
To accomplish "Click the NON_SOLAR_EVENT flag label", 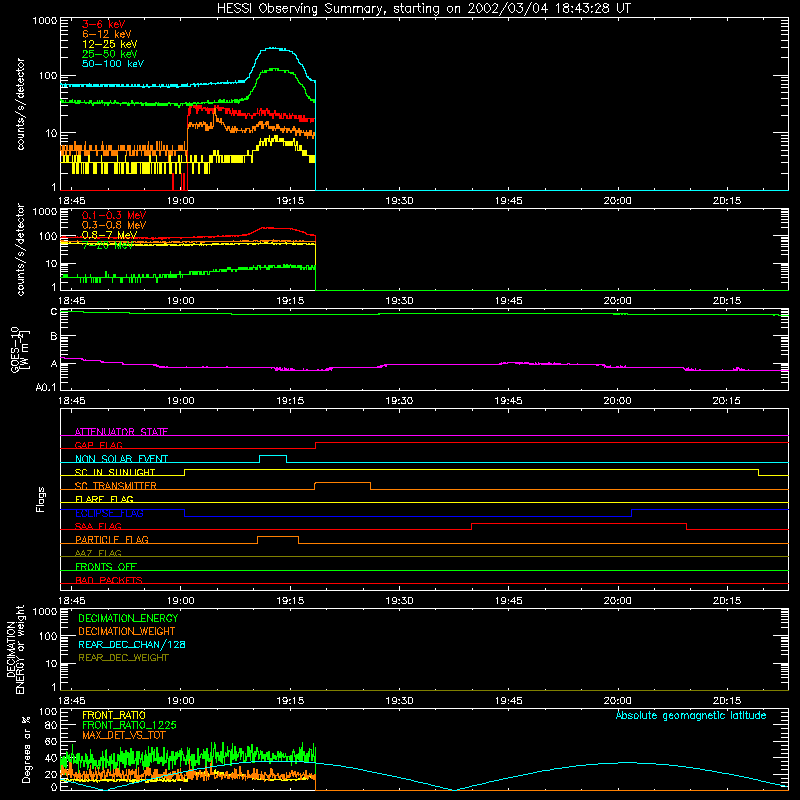I will [121, 459].
